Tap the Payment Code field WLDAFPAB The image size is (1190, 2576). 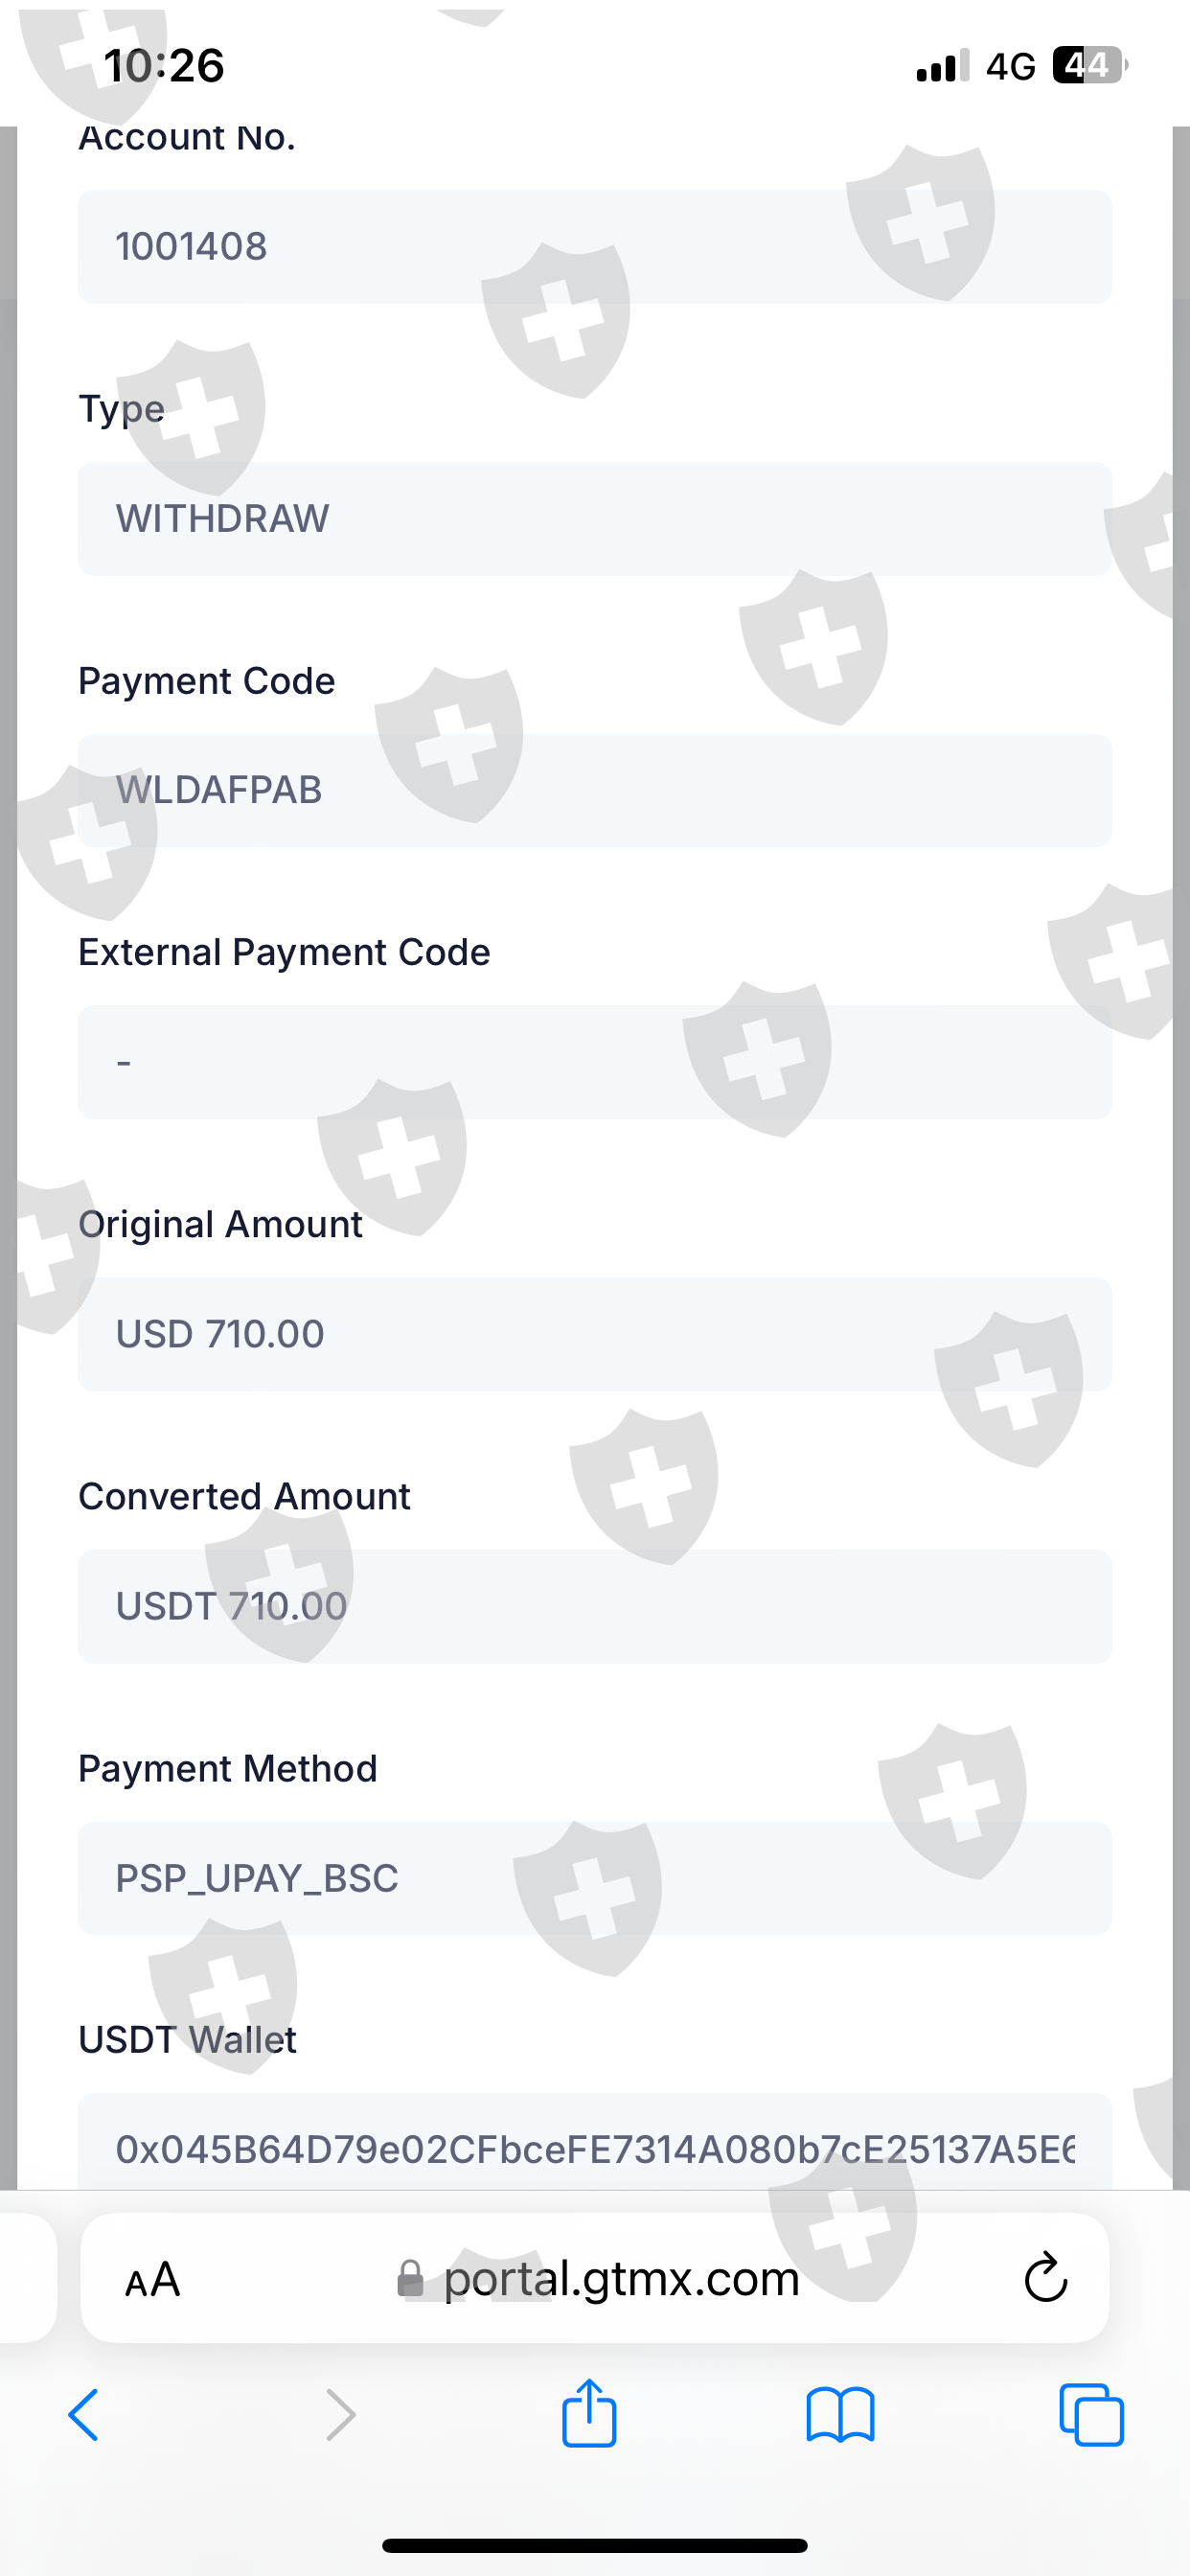pyautogui.click(x=594, y=790)
